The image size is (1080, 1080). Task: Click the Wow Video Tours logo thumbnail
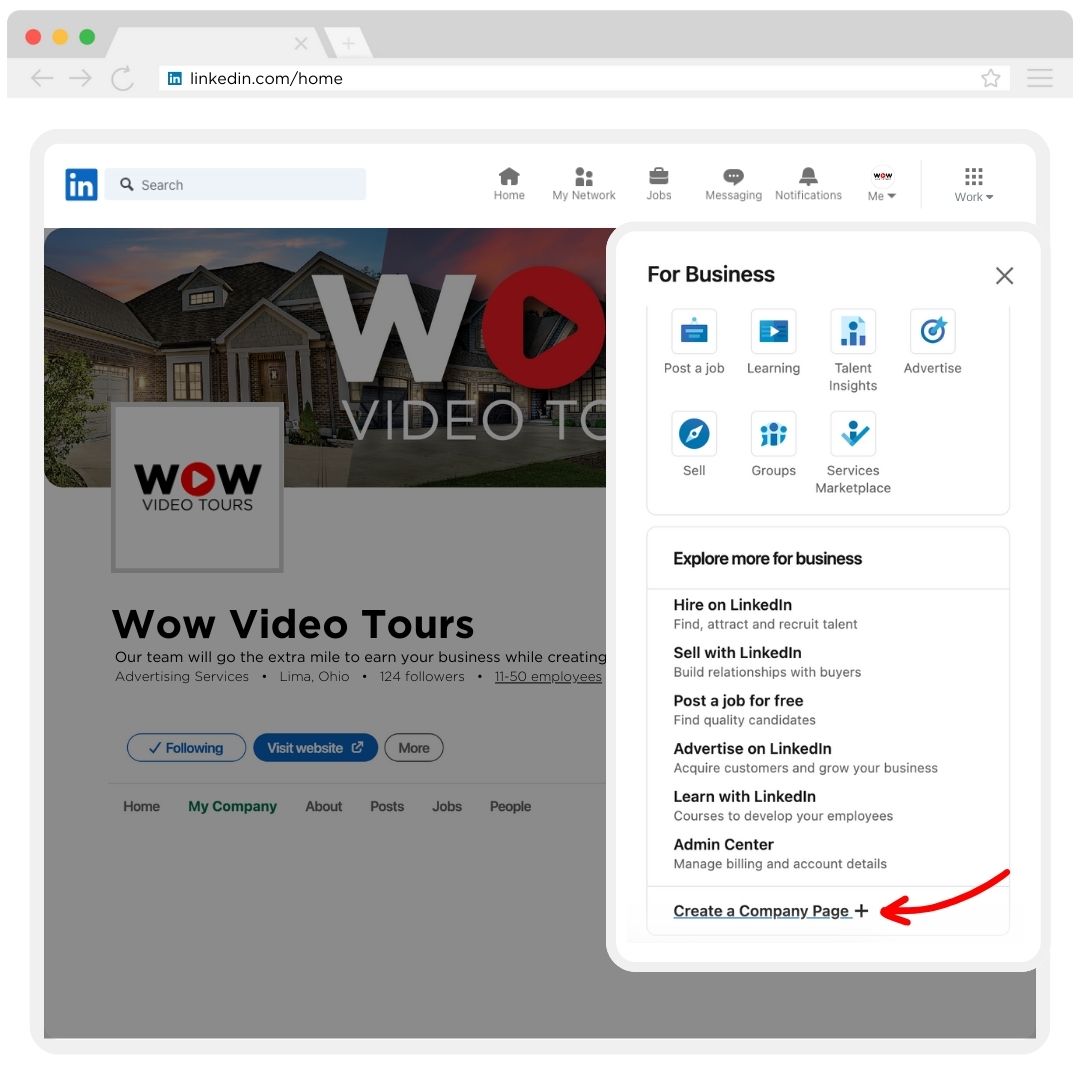point(198,488)
